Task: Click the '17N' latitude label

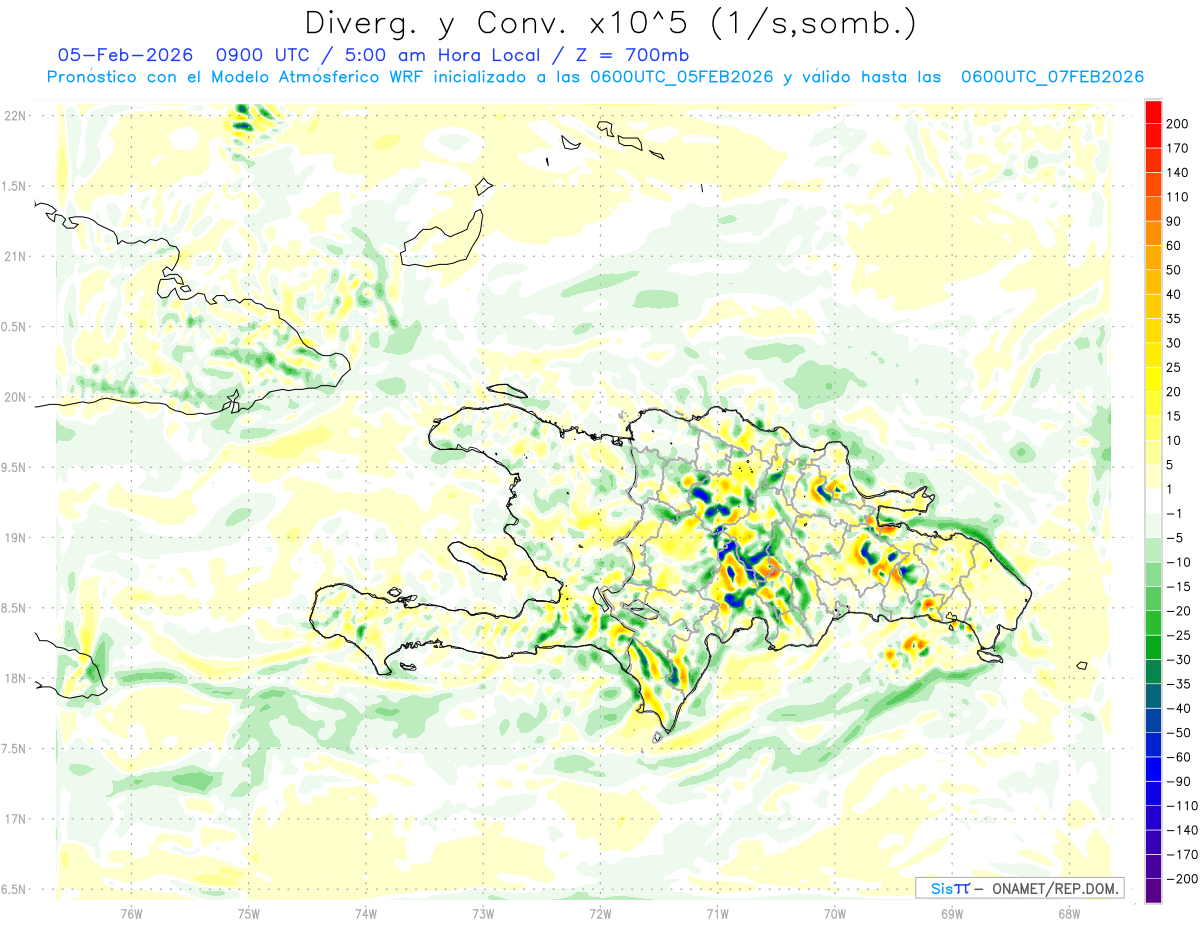Action: [15, 820]
